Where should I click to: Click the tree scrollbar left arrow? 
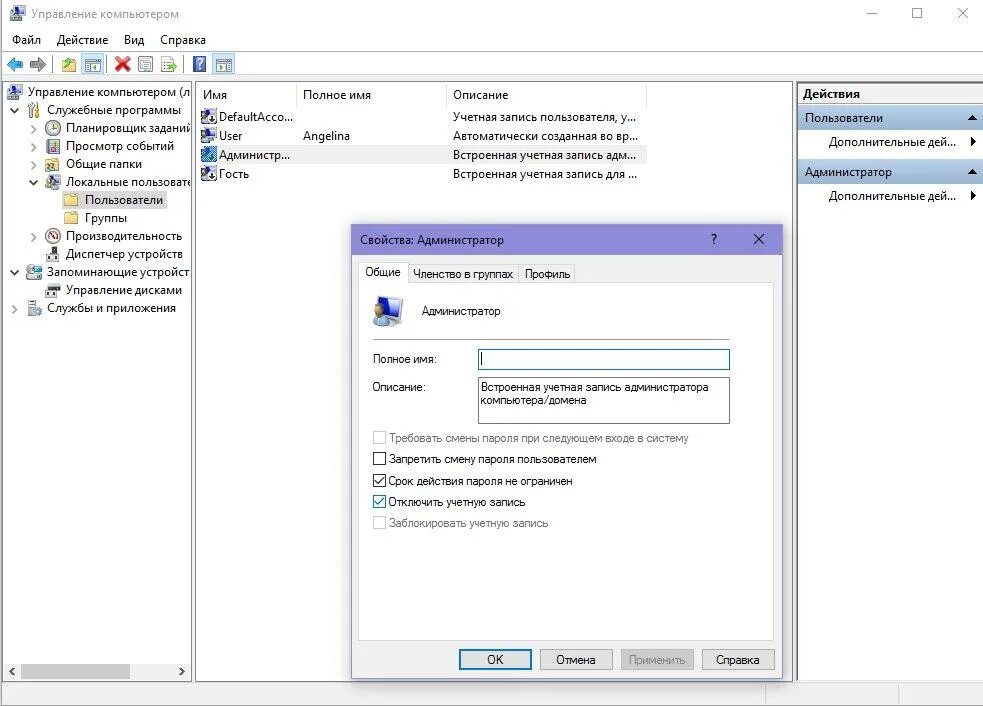(12, 672)
